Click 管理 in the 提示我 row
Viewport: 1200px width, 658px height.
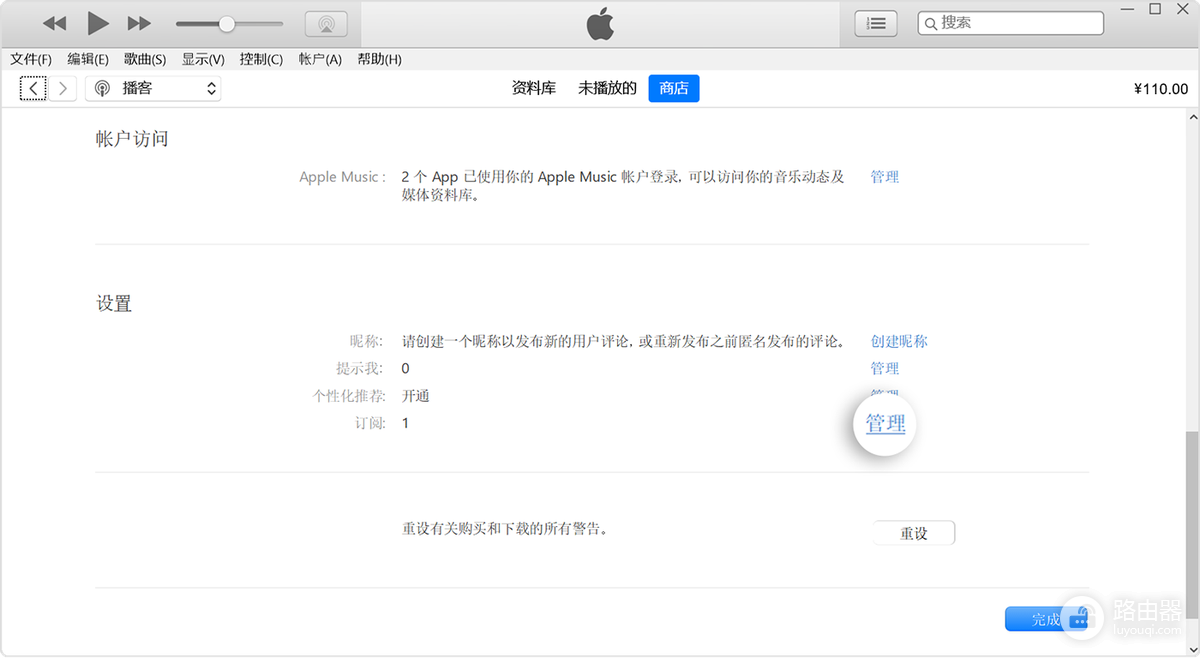click(884, 368)
